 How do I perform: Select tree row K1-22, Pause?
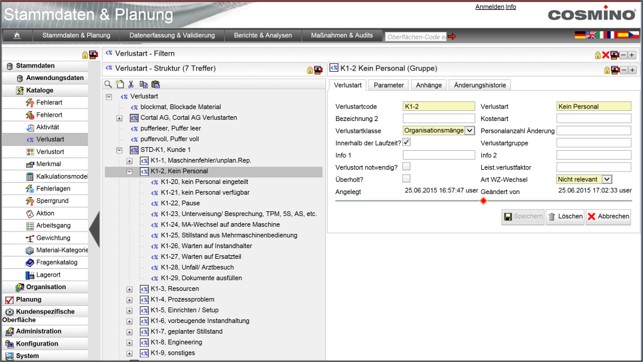(x=180, y=203)
